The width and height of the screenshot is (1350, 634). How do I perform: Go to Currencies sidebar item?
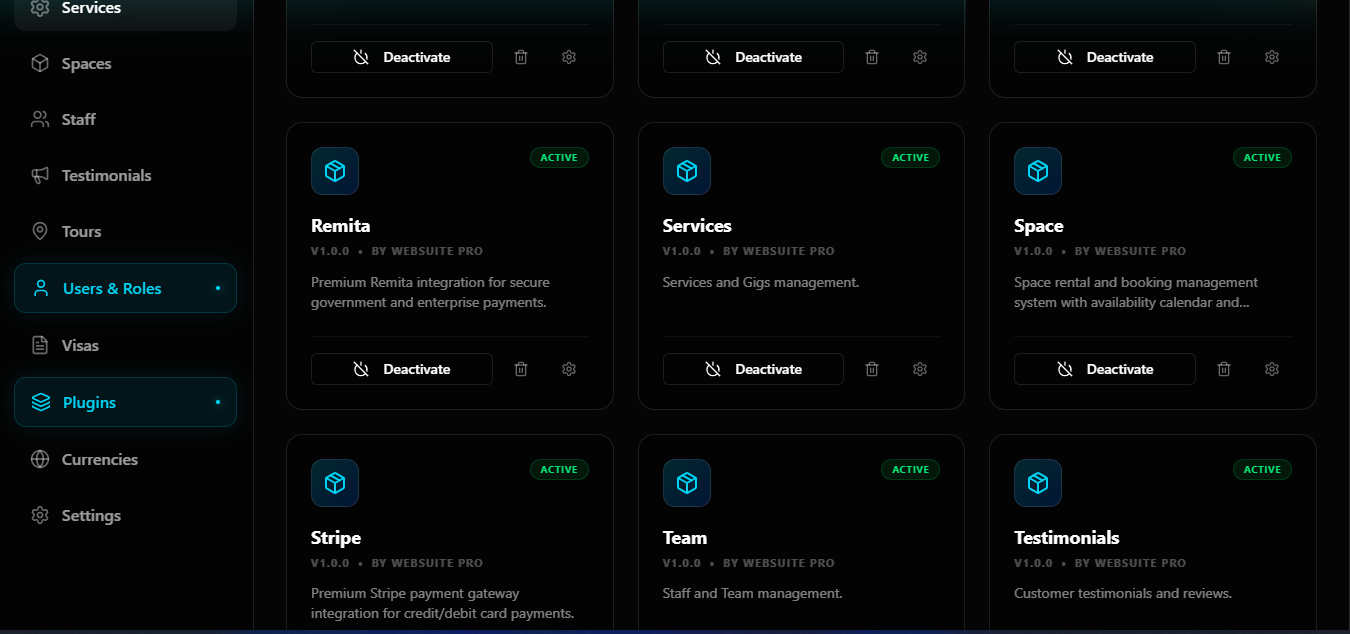point(99,459)
